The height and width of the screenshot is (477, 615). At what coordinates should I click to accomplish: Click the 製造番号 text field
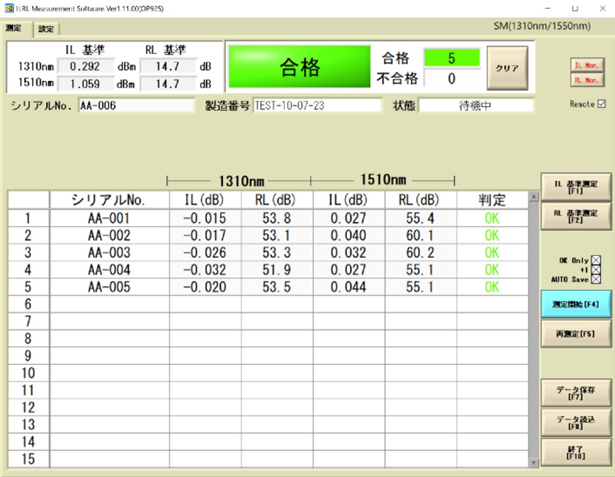click(x=317, y=104)
